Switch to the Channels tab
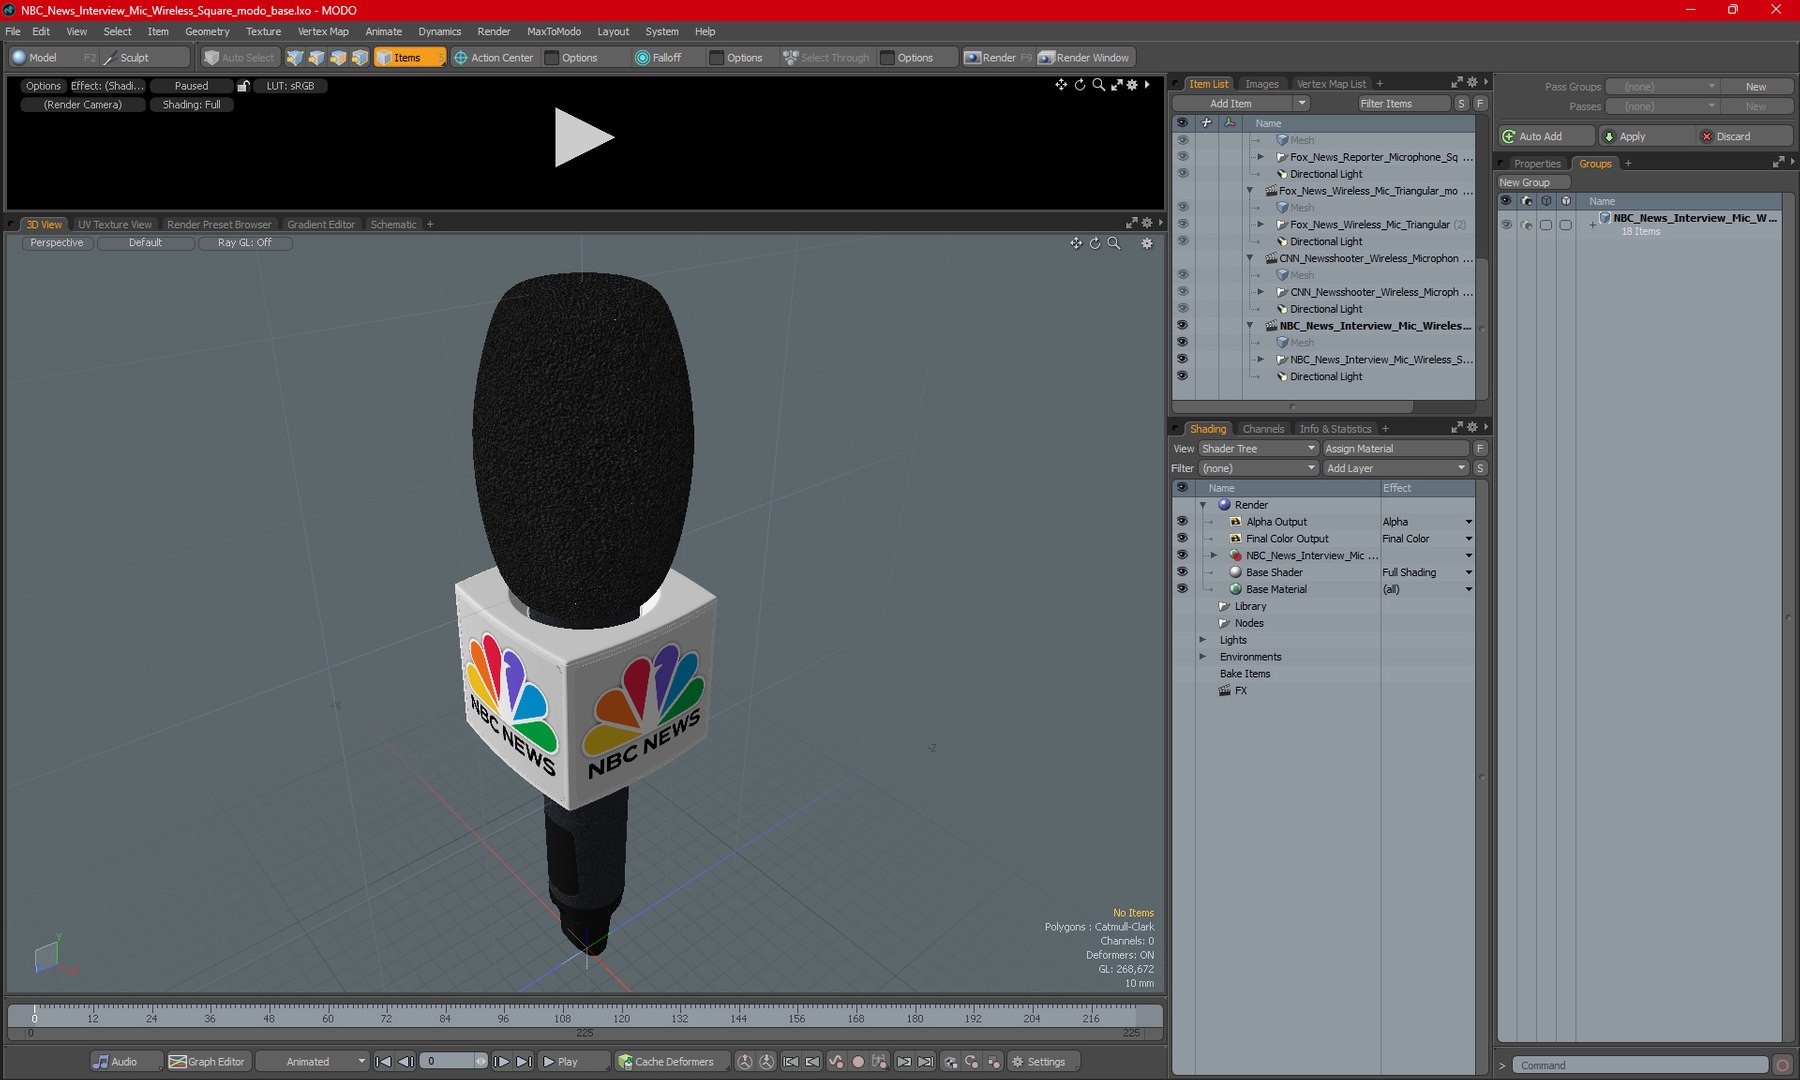This screenshot has height=1080, width=1800. [x=1263, y=429]
